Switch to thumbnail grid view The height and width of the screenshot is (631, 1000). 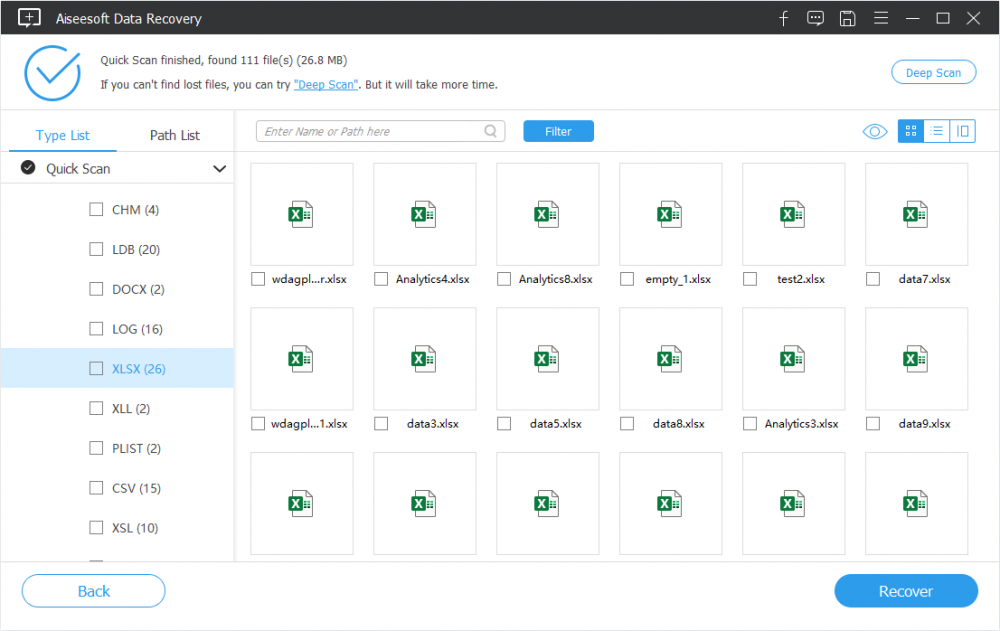911,131
